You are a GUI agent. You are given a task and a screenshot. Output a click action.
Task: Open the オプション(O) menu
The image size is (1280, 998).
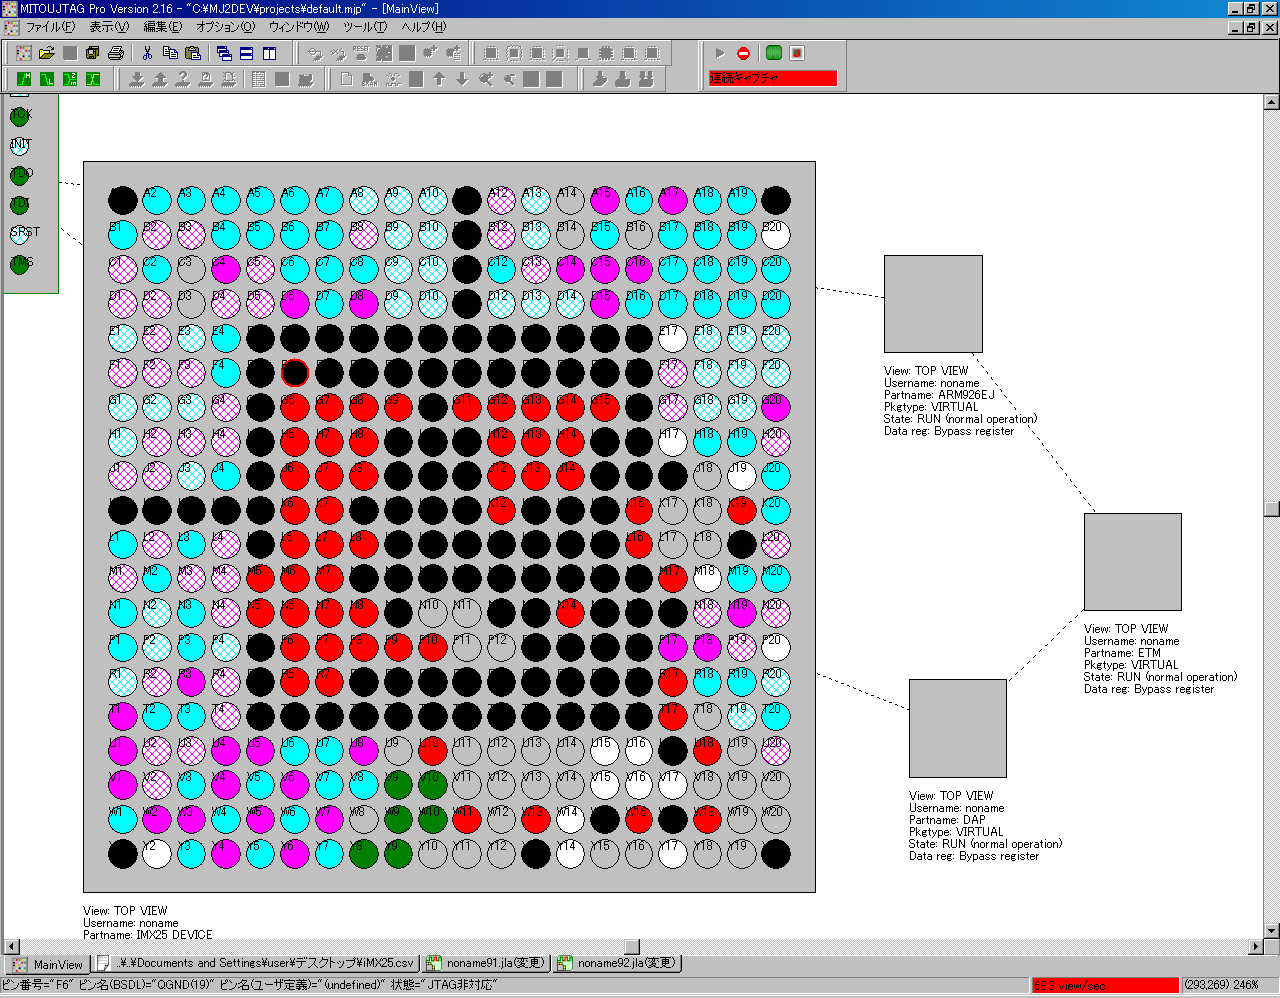(225, 27)
